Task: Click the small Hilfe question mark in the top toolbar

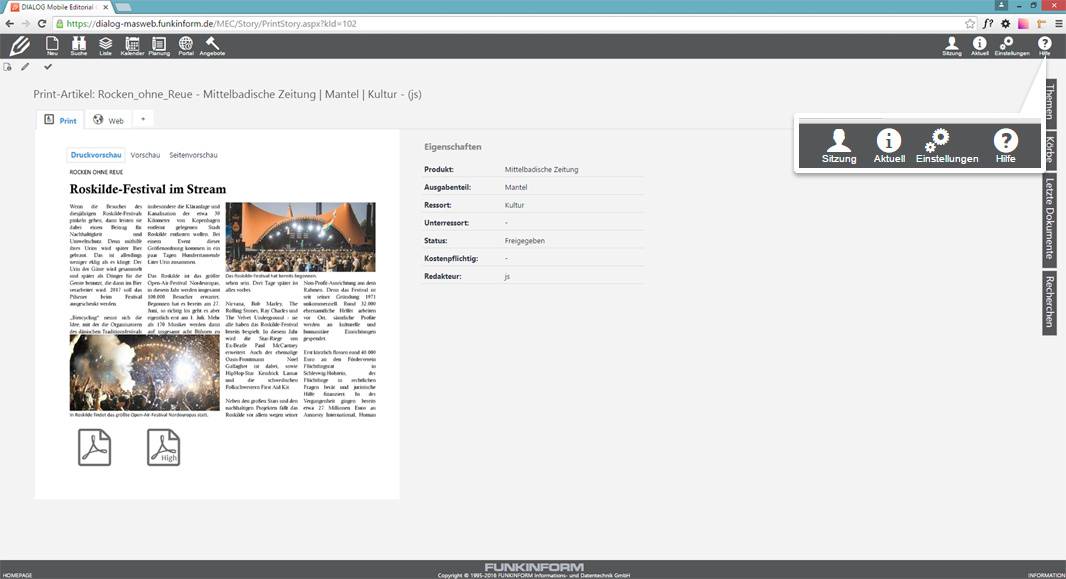Action: 1044,46
